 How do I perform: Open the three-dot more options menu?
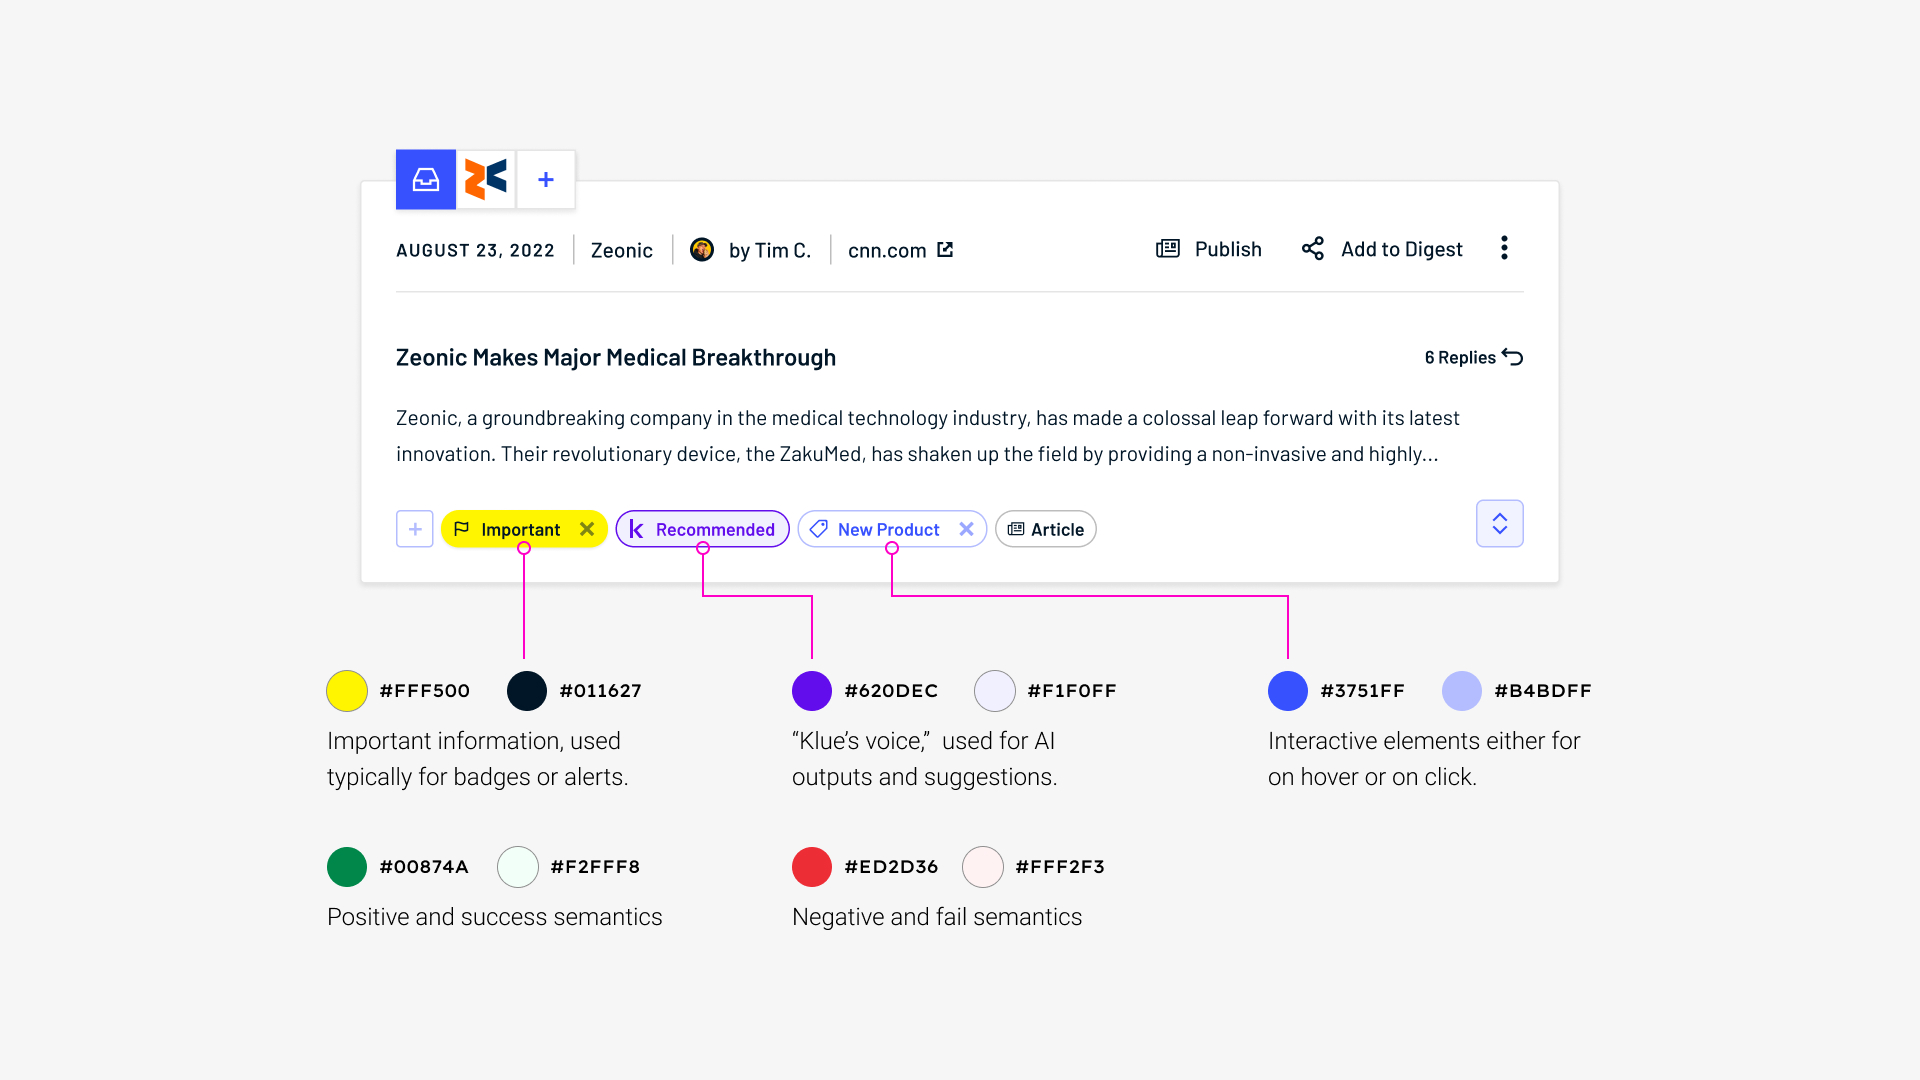(1505, 249)
